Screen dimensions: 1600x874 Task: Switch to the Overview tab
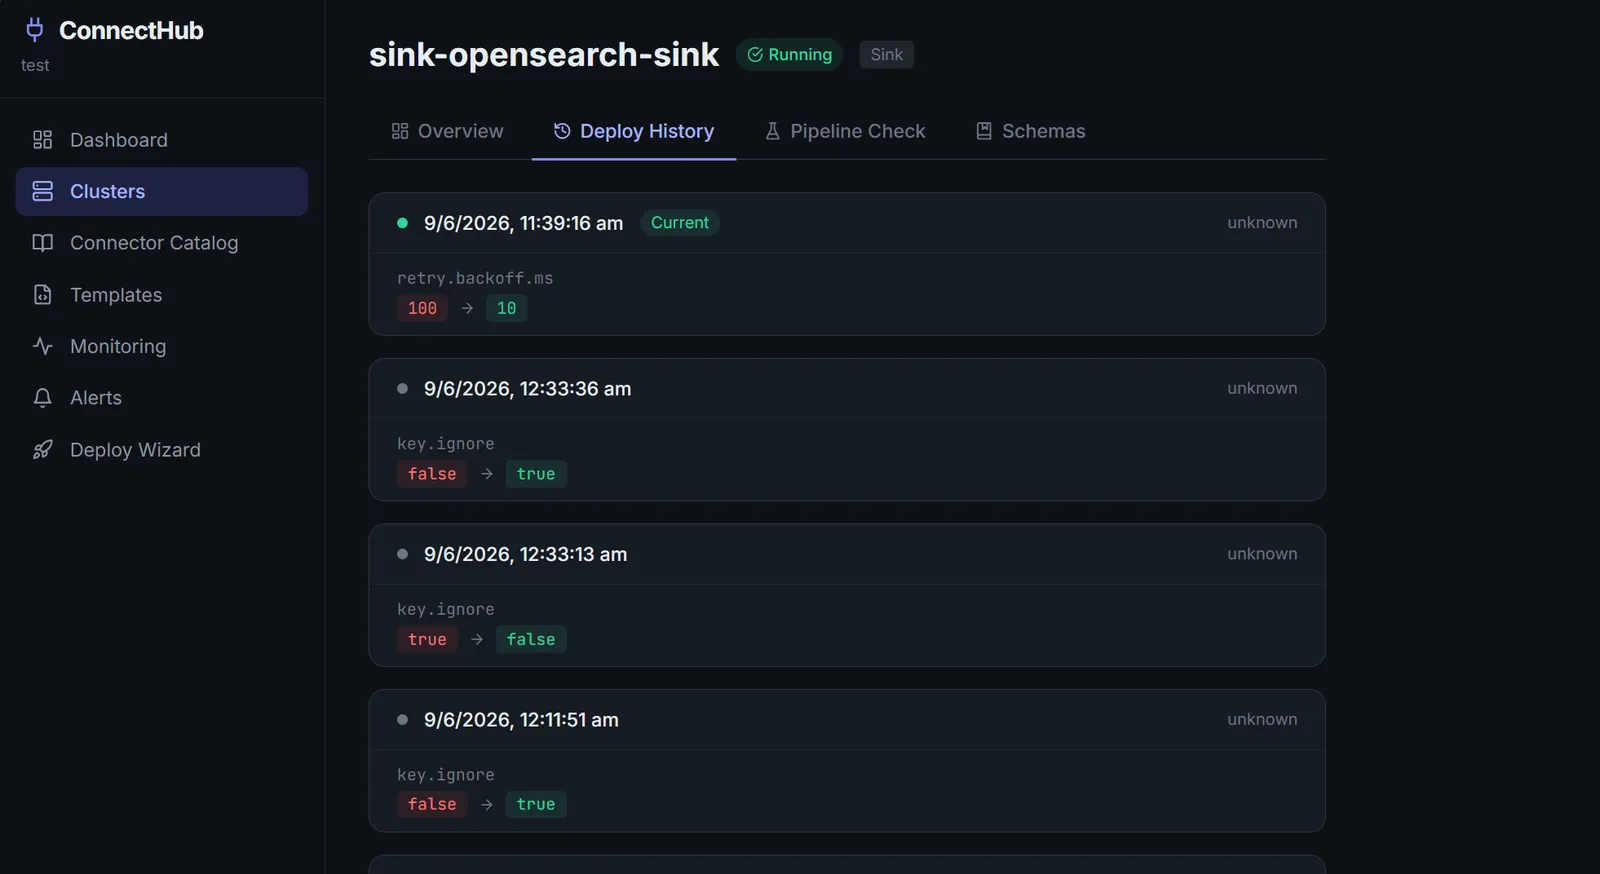pyautogui.click(x=447, y=131)
